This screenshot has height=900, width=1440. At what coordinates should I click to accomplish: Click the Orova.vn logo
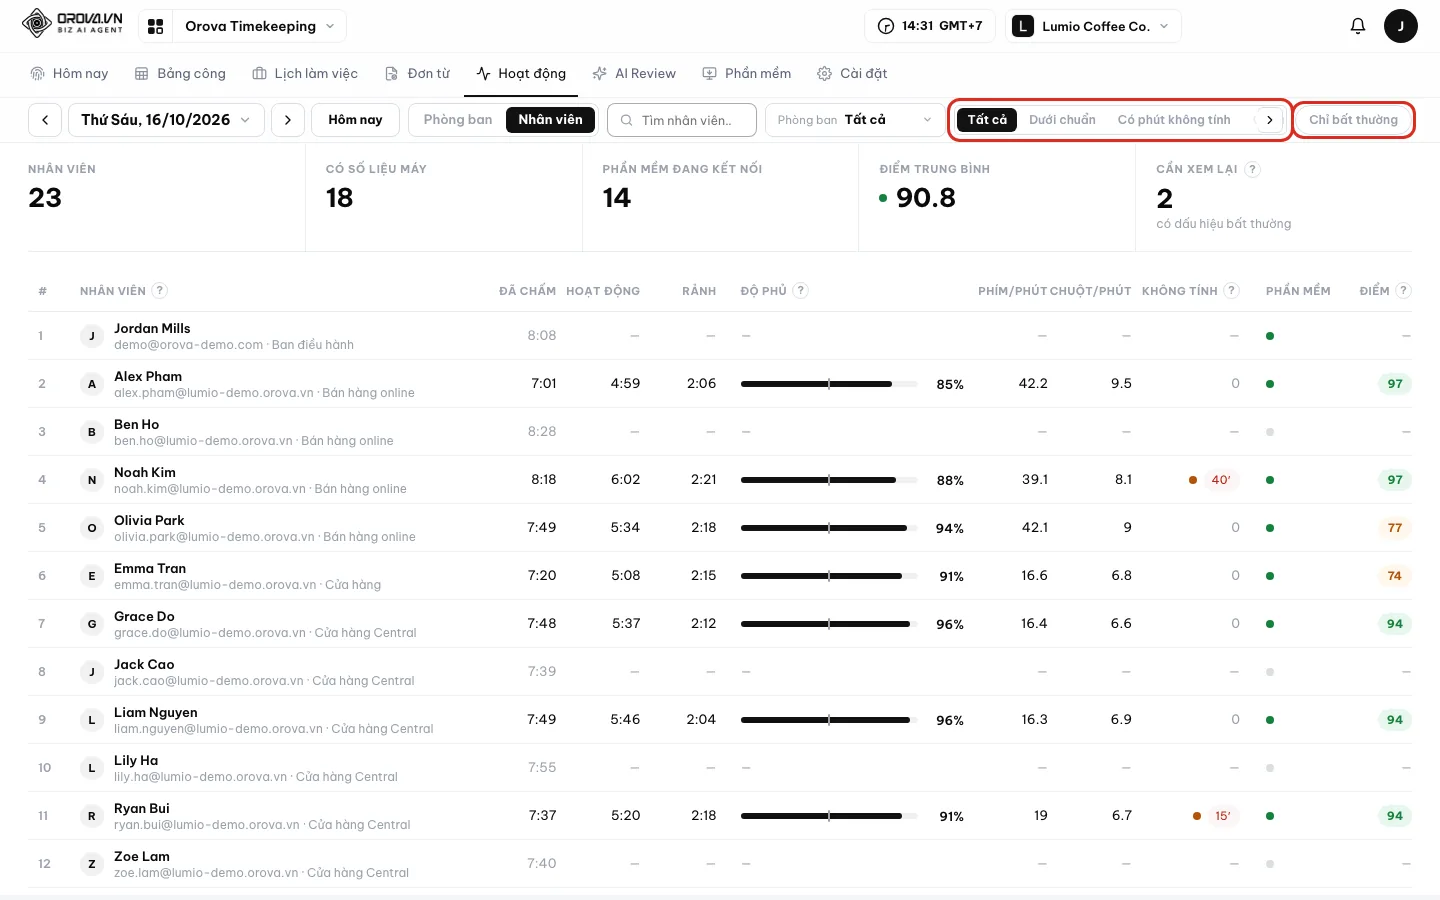72,24
